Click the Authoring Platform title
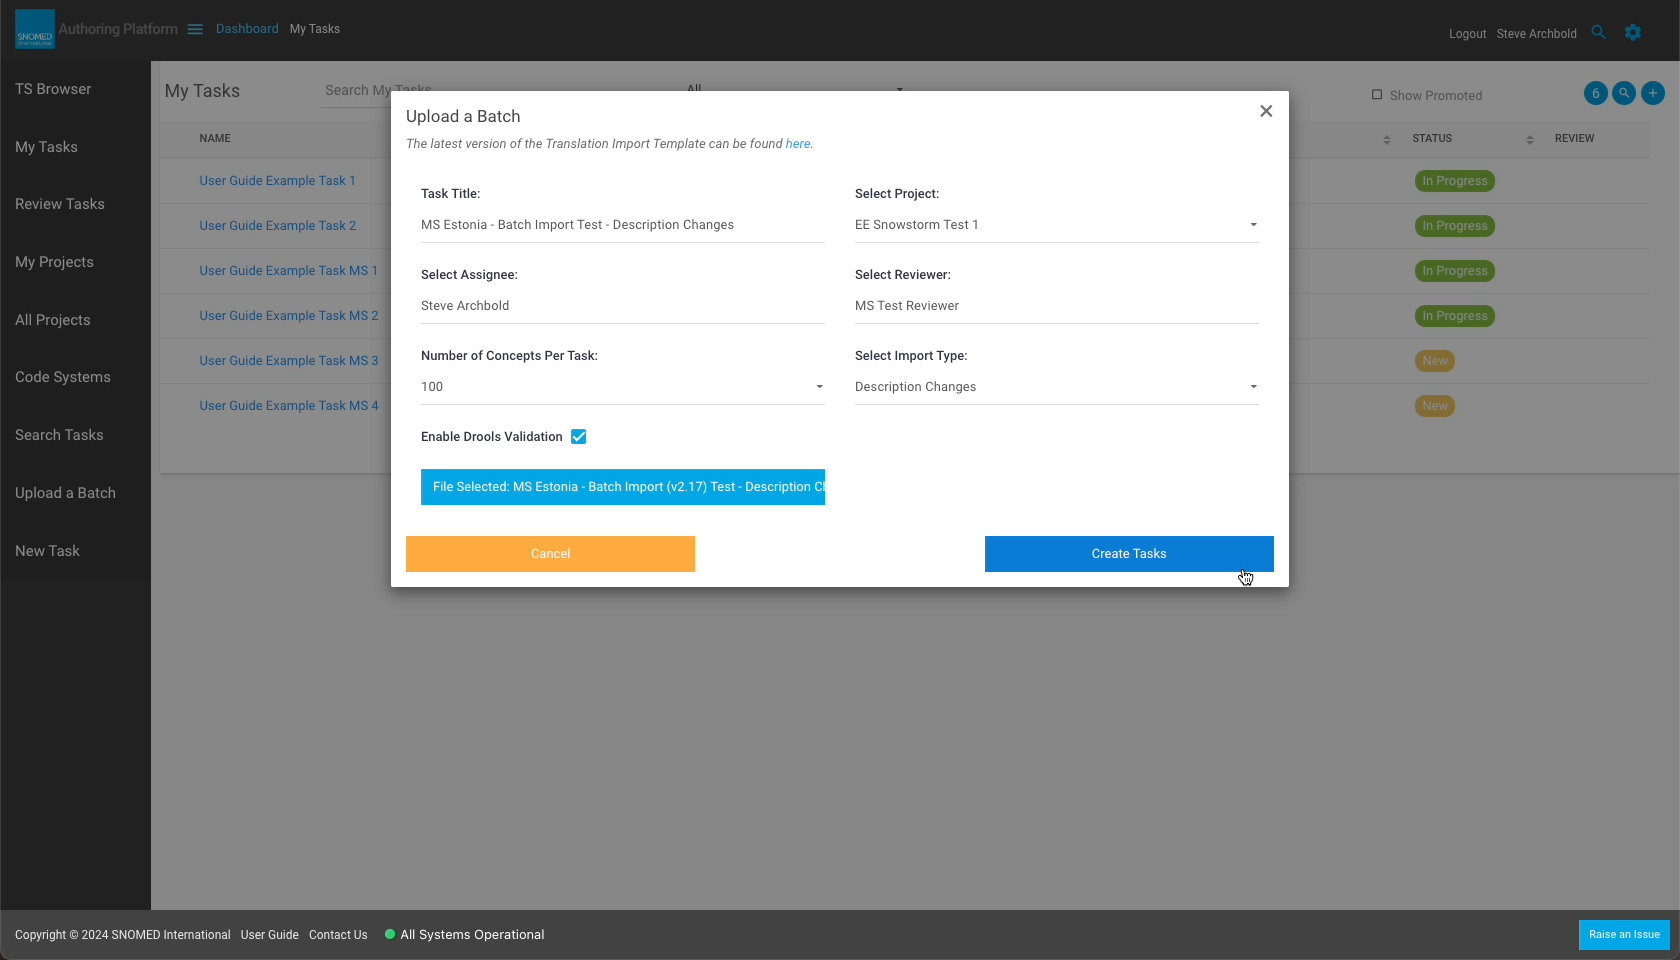Screen dimensions: 1680x960 [x=118, y=29]
